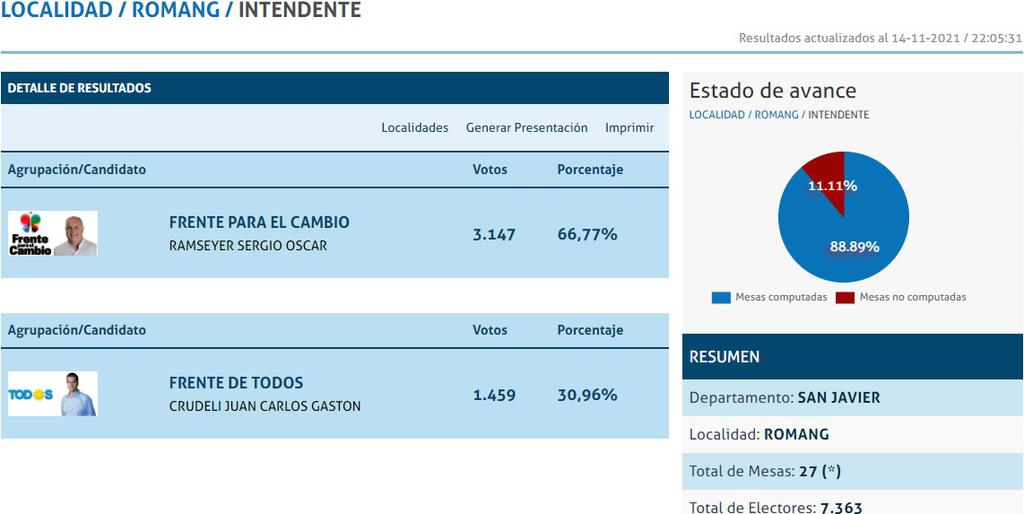1024x514 pixels.
Task: Click the Total de Mesas asterisk note
Action: coord(831,471)
